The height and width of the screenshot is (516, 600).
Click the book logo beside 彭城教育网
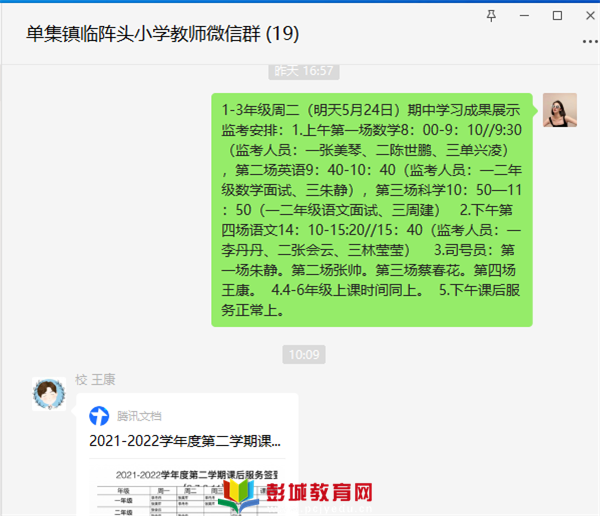tap(239, 496)
